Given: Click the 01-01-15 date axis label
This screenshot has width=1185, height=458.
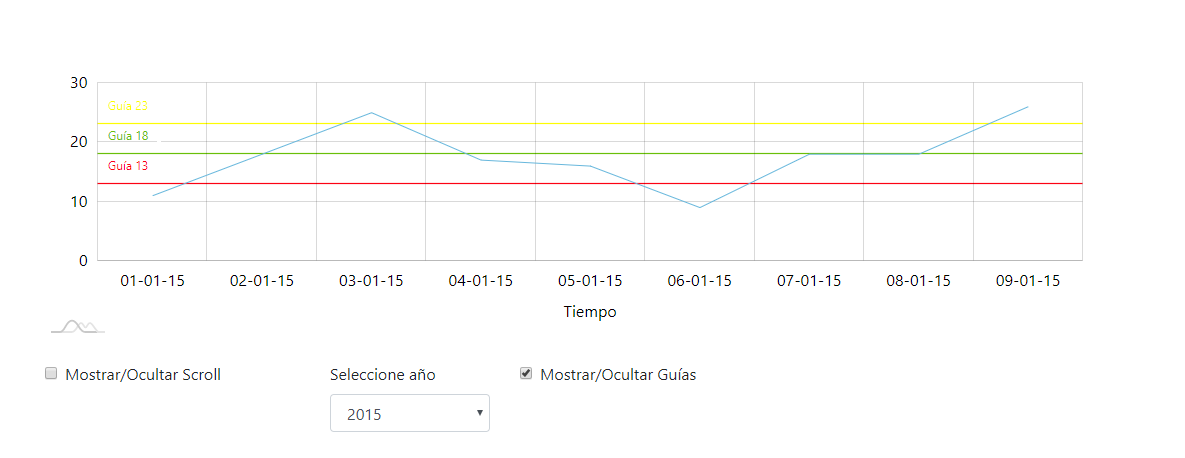Looking at the screenshot, I should click(152, 281).
